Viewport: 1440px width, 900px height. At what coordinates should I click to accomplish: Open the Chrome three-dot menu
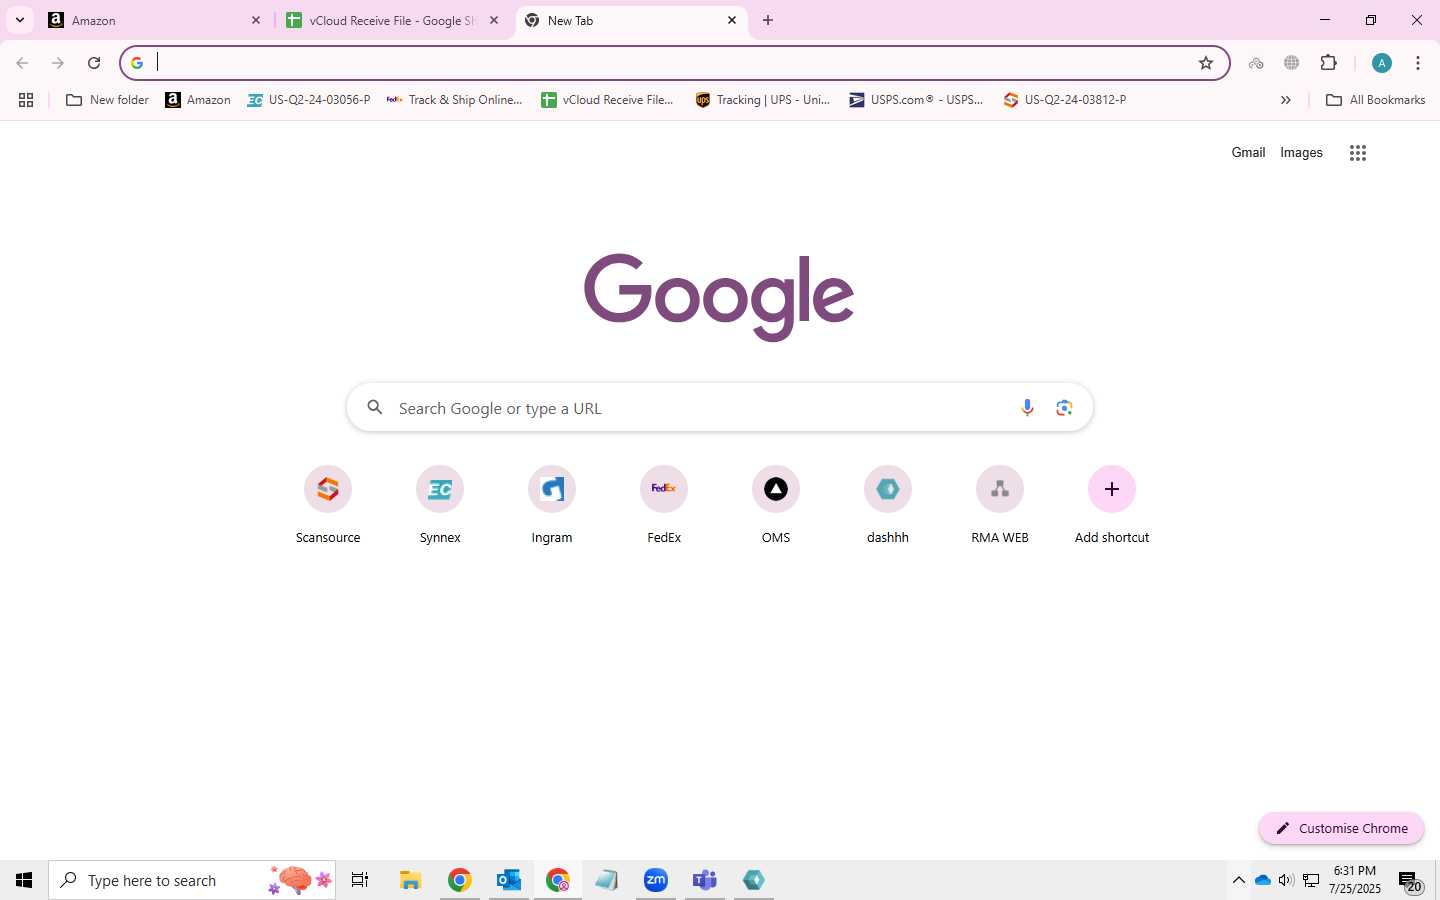tap(1418, 63)
